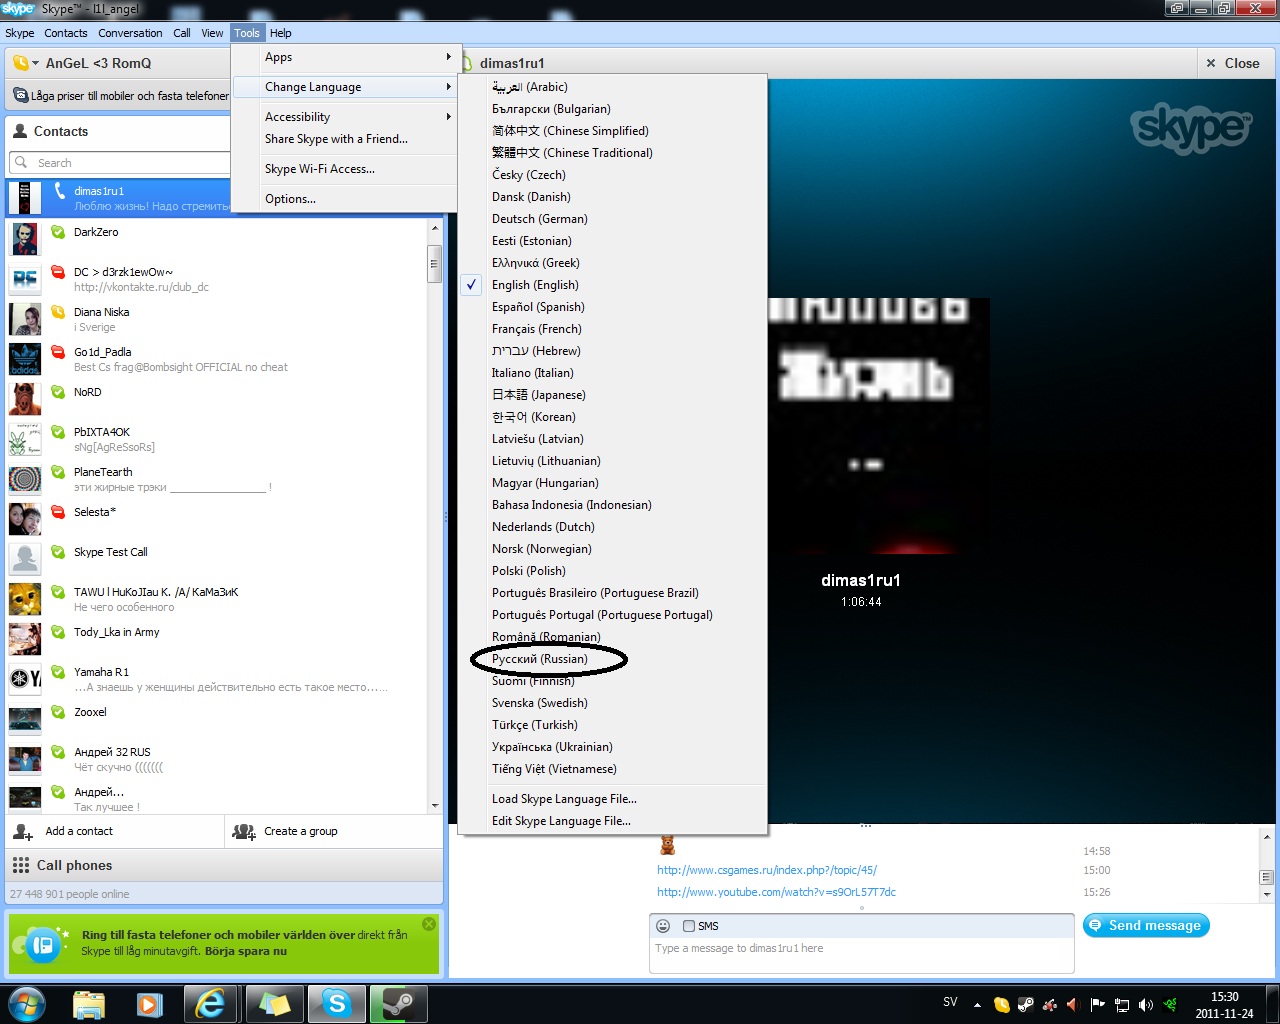The height and width of the screenshot is (1024, 1280).
Task: Open the youtube.com watch link
Action: (776, 892)
